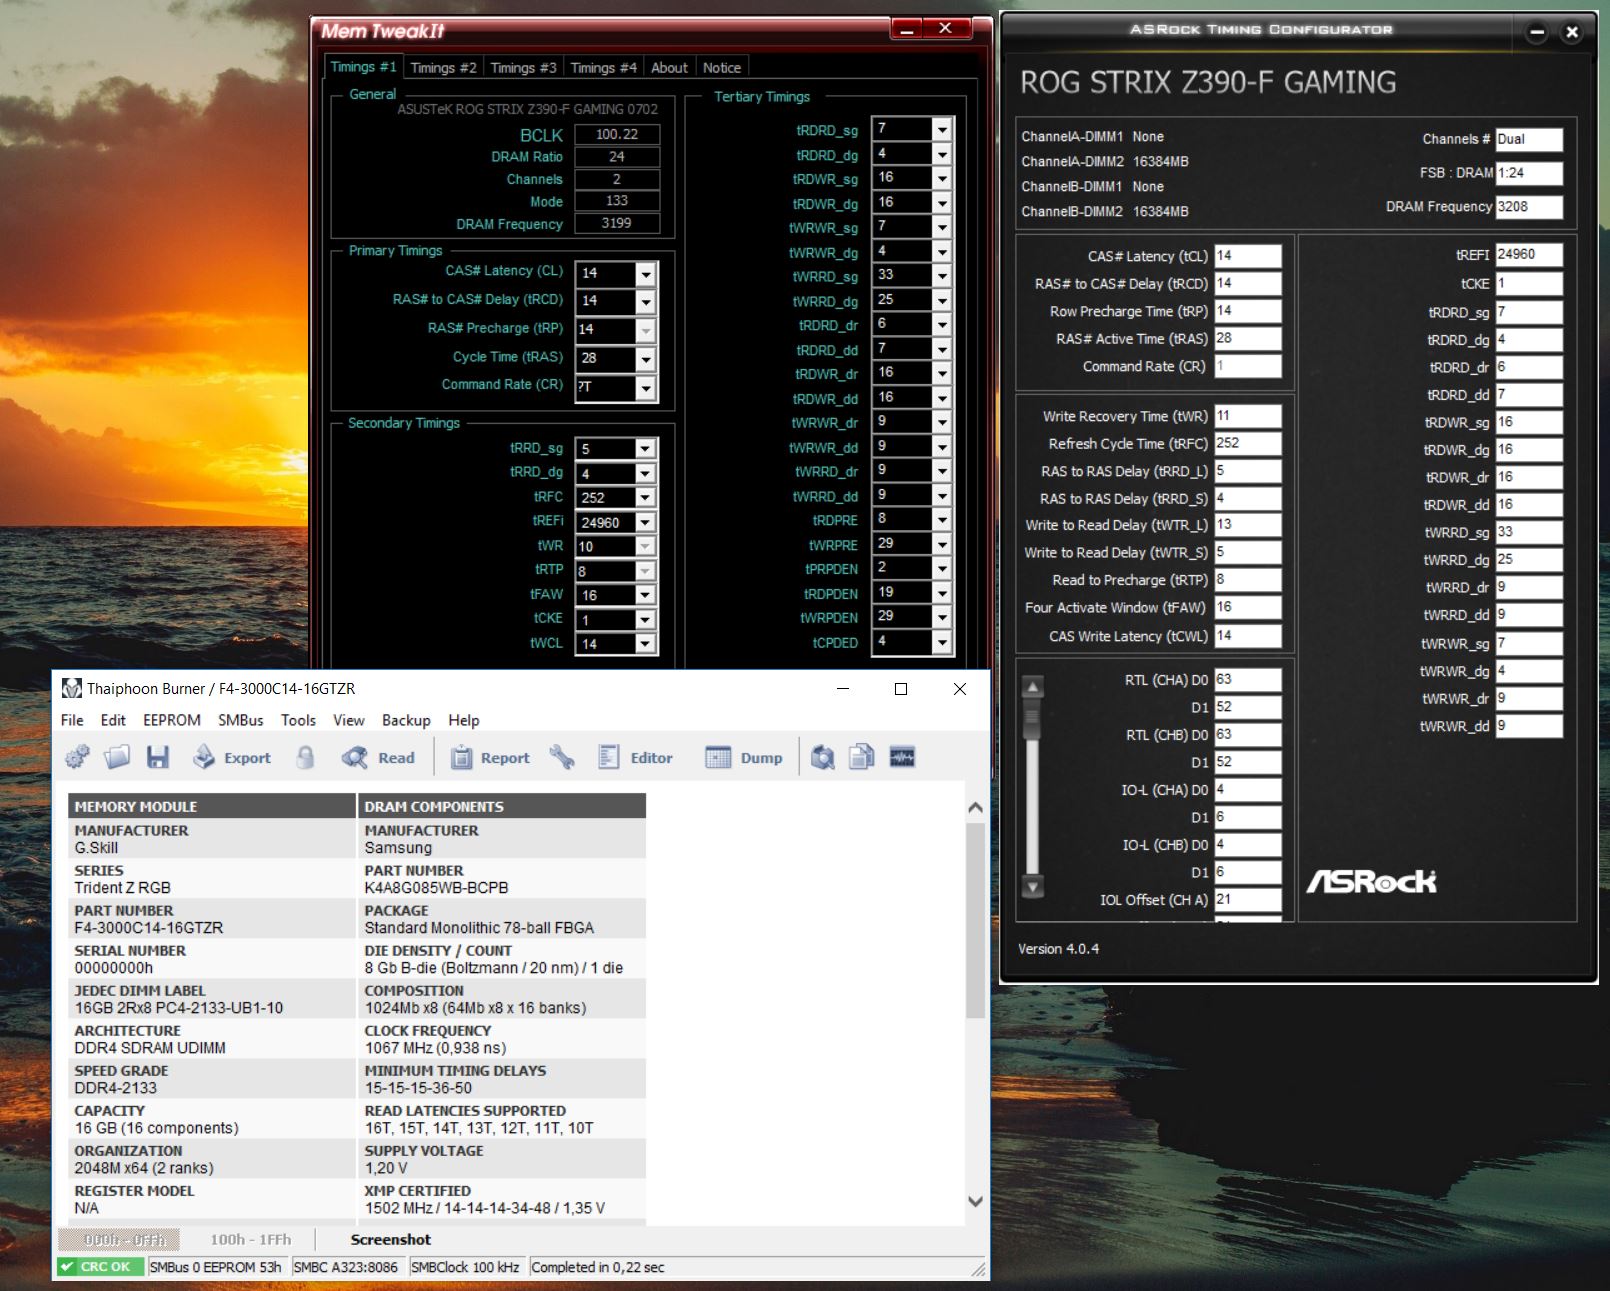Click the ASRock RTL list scrollbar thumb
Viewport: 1610px width, 1291px height.
1033,717
